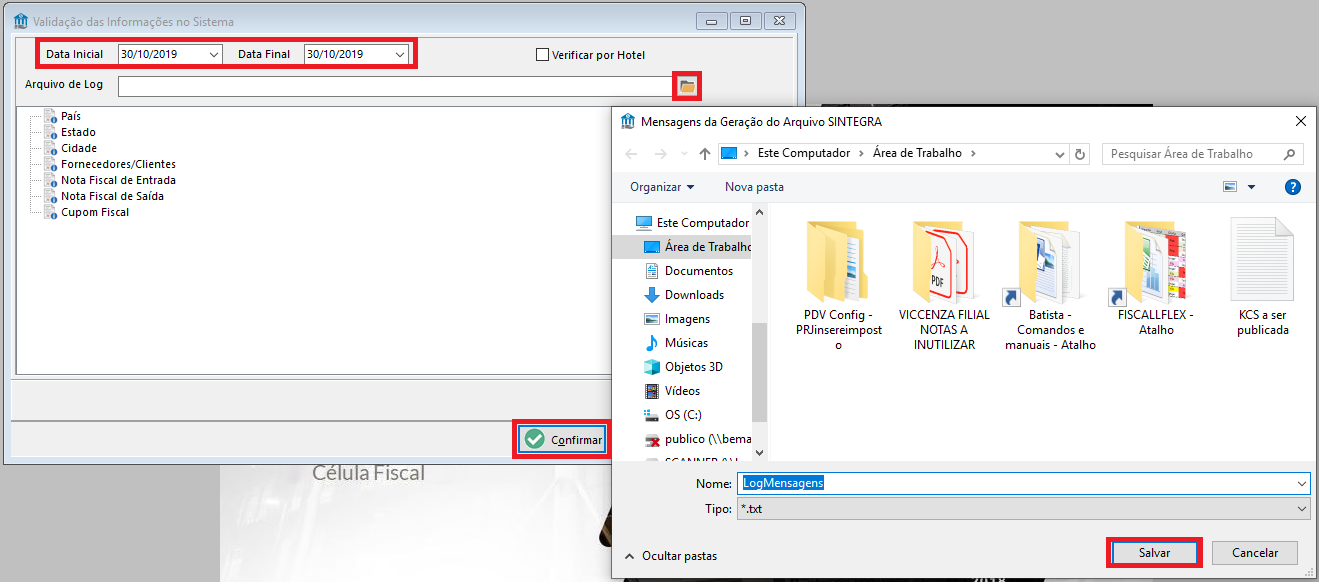Open the Organizar menu dropdown
Viewport: 1319px width, 582px height.
tap(662, 187)
